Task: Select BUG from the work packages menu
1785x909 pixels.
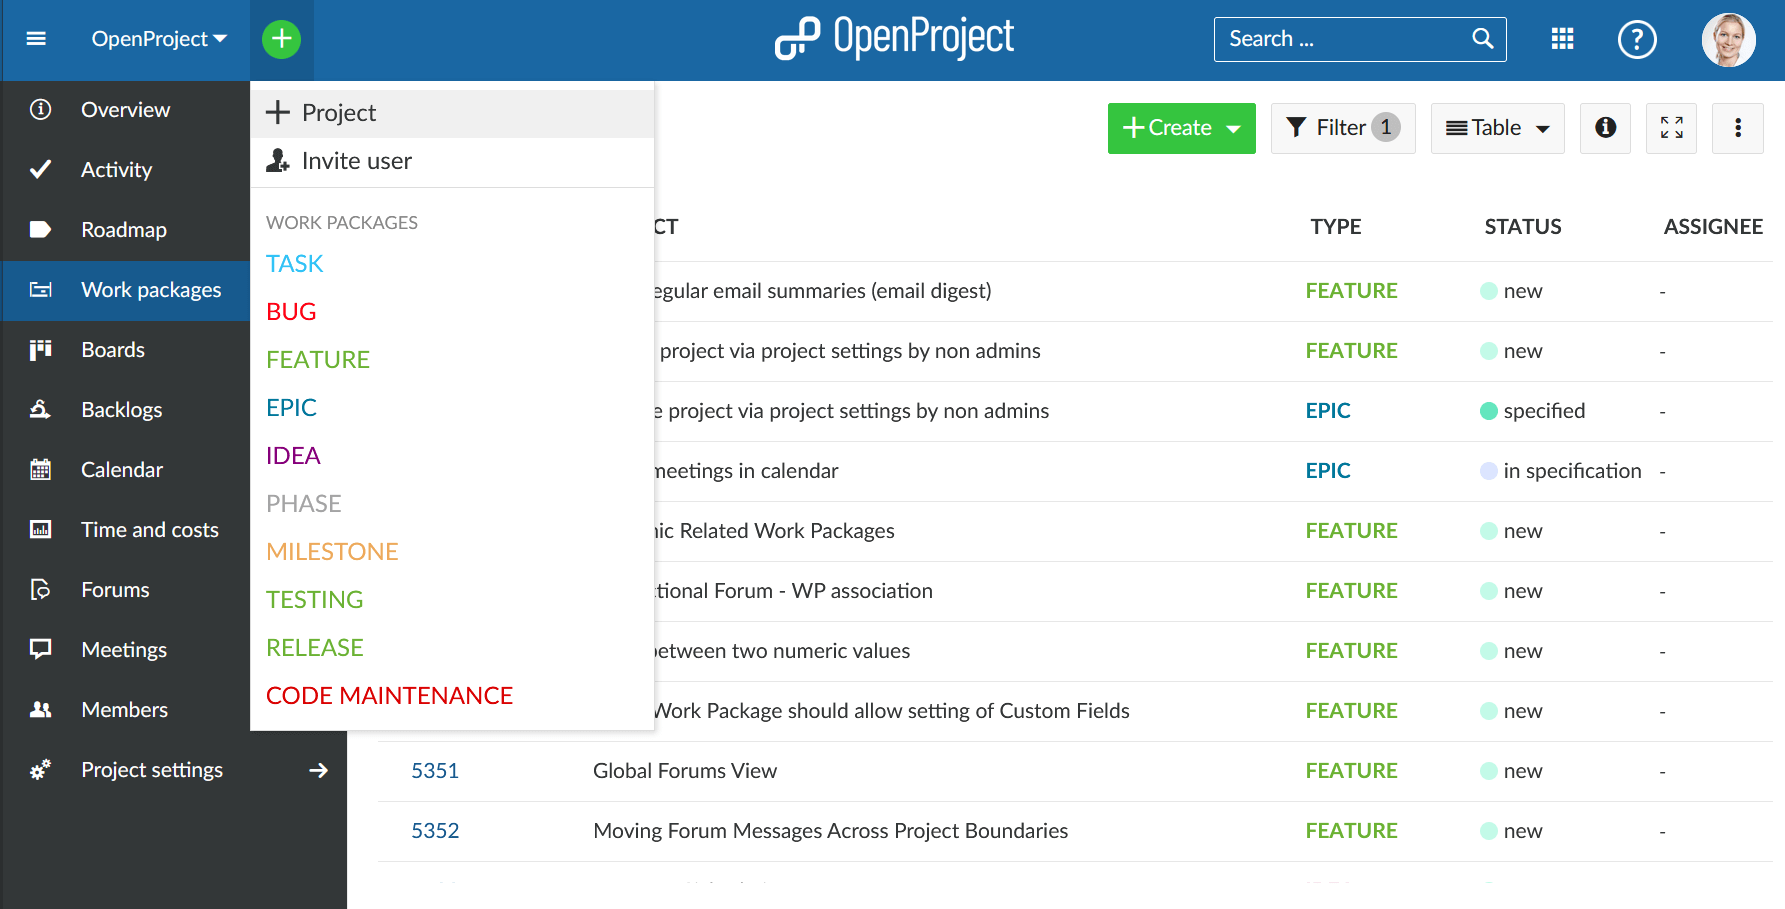Action: (x=291, y=312)
